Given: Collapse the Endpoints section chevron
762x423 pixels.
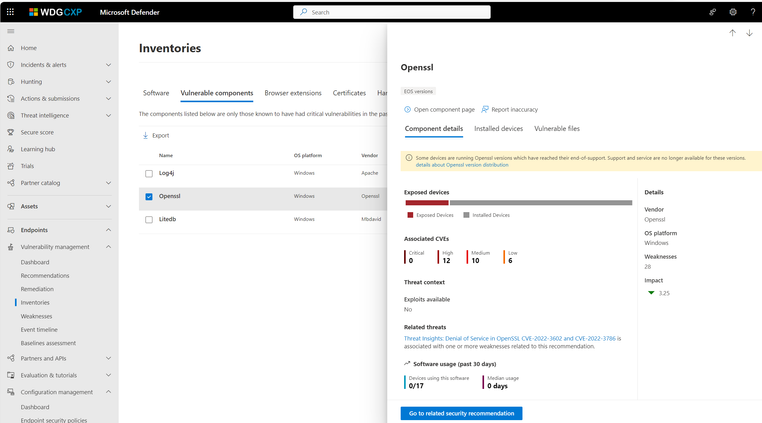Looking at the screenshot, I should coord(108,230).
